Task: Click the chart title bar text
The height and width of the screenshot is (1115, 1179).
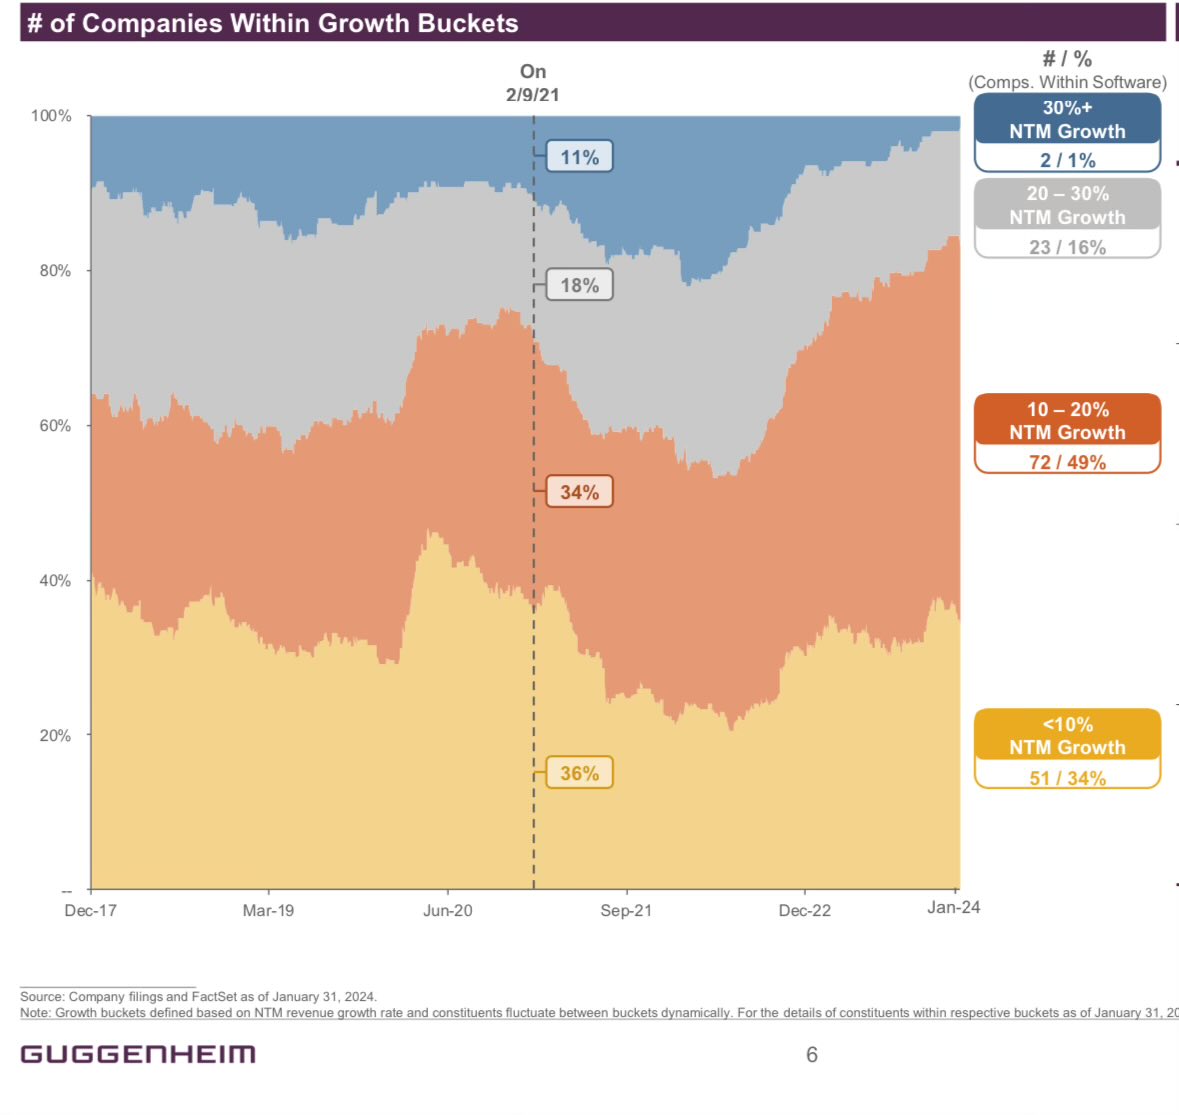Action: pyautogui.click(x=273, y=23)
